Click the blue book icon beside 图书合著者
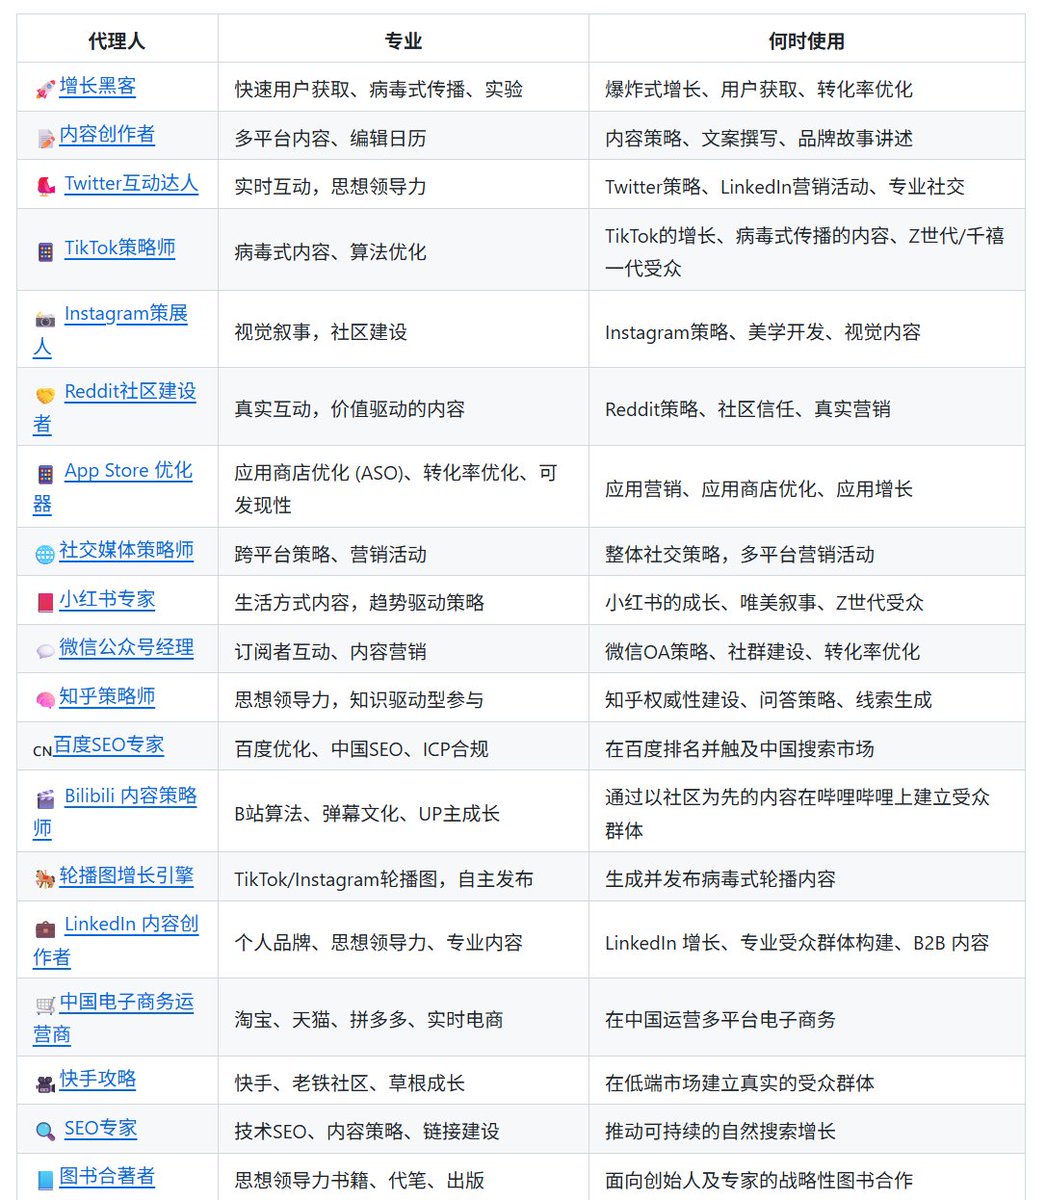Image resolution: width=1046 pixels, height=1200 pixels. (x=45, y=1180)
